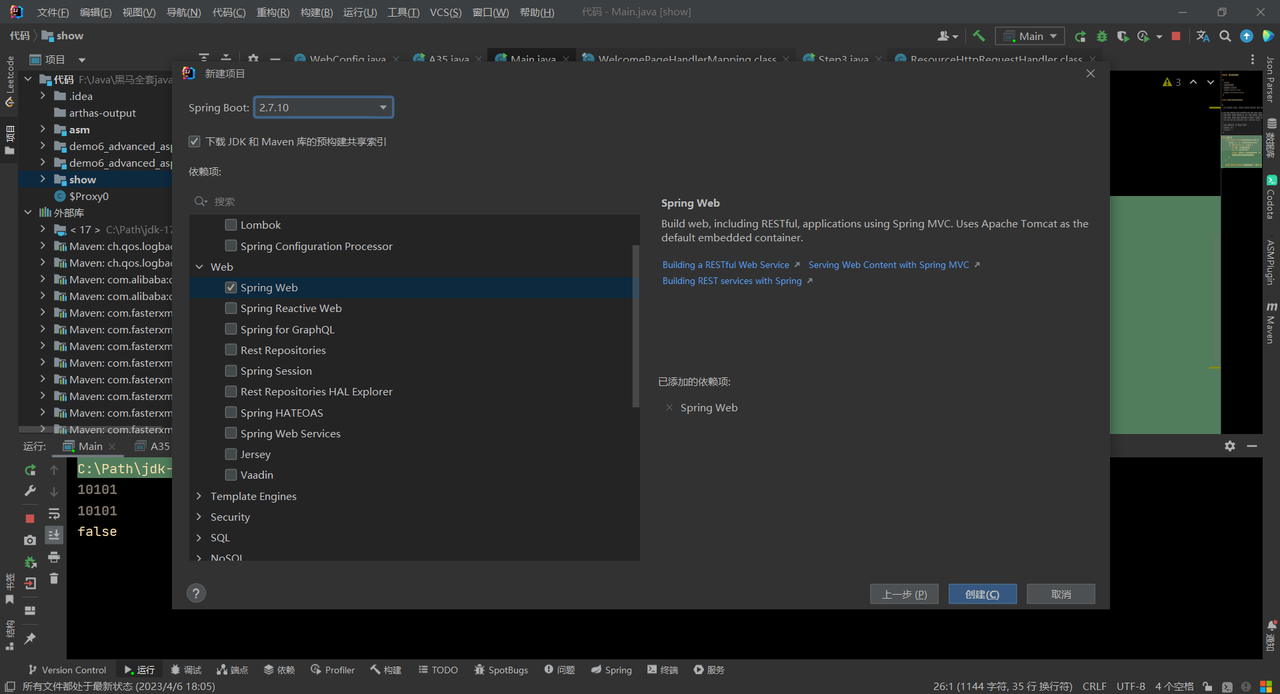The width and height of the screenshot is (1280, 694).
Task: Open the Spring Boot version dropdown
Action: 323,107
